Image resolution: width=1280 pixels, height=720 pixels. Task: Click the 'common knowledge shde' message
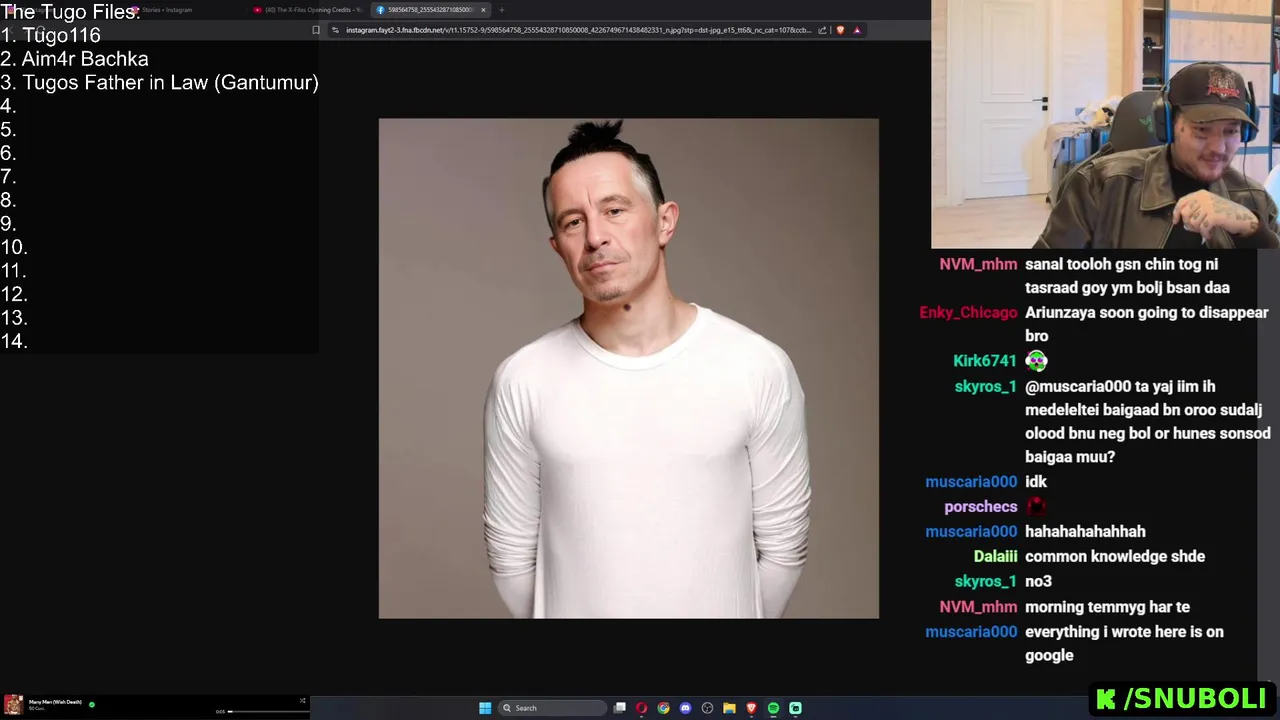pyautogui.click(x=1115, y=557)
